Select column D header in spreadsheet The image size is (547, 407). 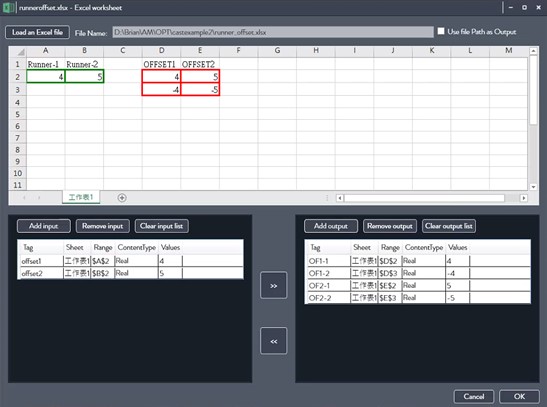coord(162,51)
